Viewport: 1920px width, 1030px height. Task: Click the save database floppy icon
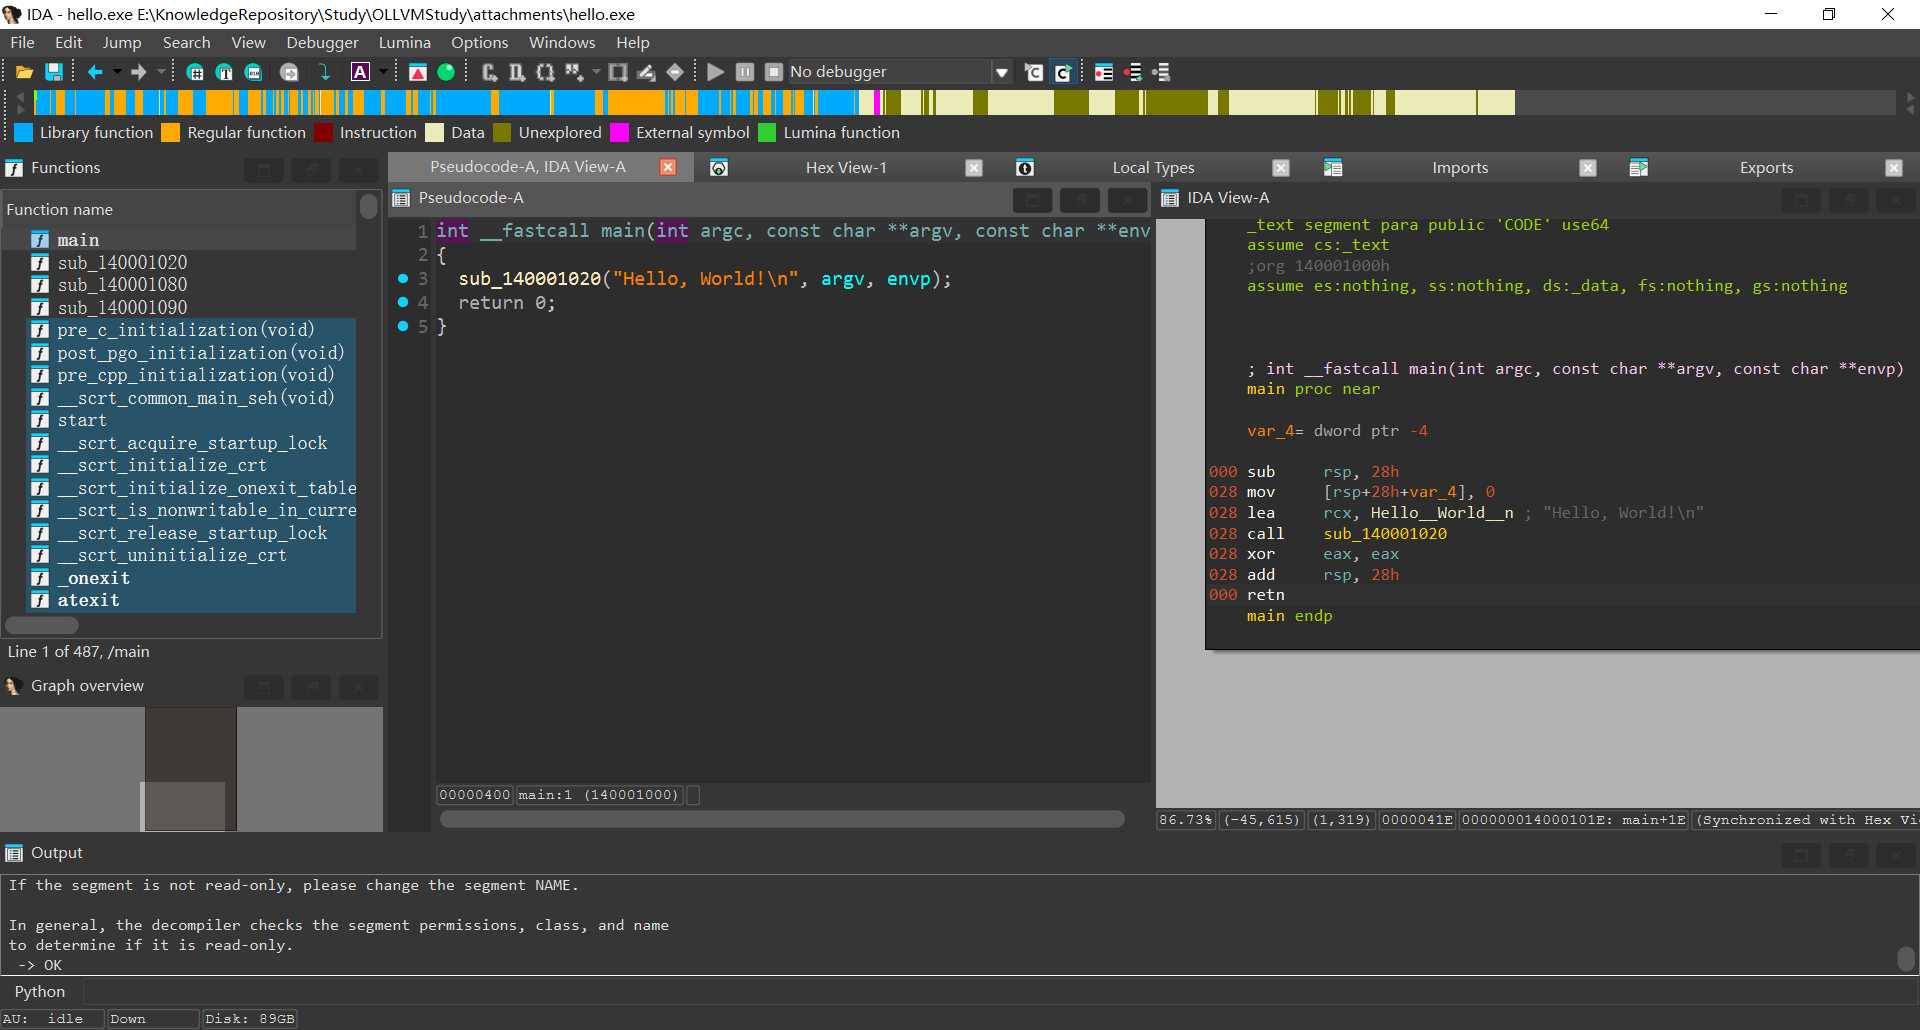(x=54, y=72)
